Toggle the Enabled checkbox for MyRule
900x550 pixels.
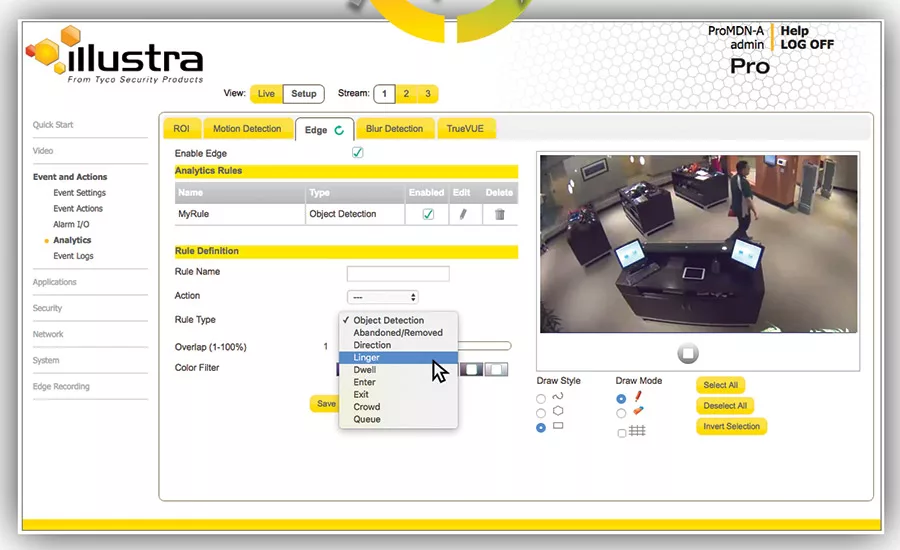click(428, 214)
